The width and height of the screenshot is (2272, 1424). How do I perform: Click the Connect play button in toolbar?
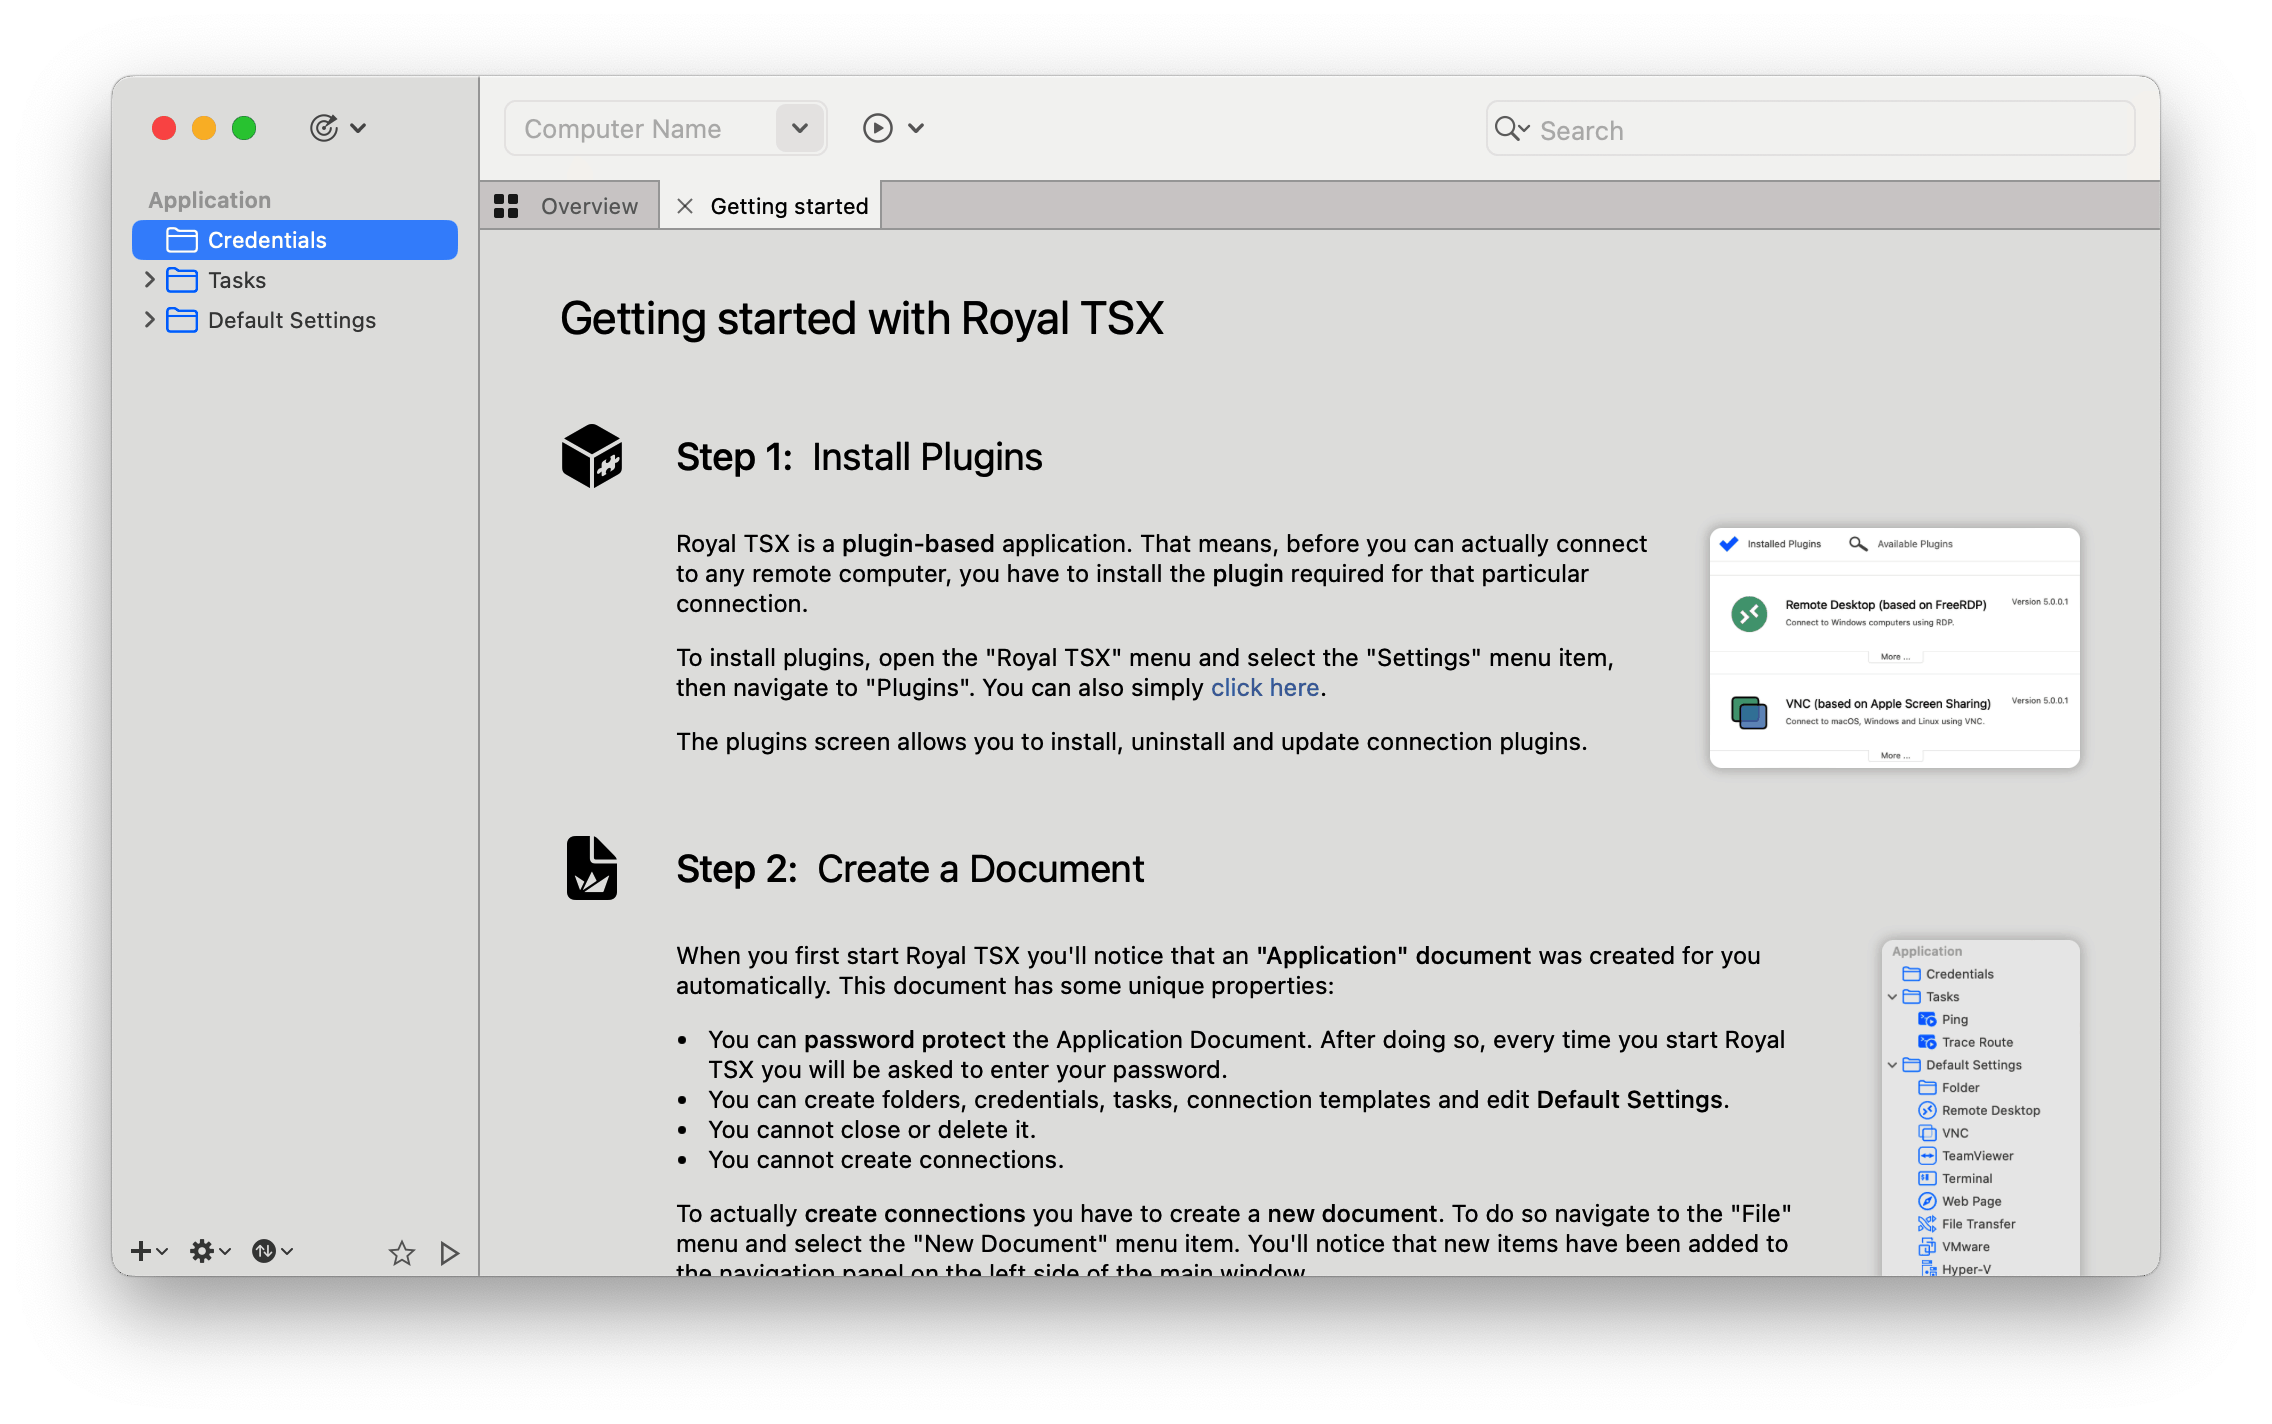pos(877,128)
